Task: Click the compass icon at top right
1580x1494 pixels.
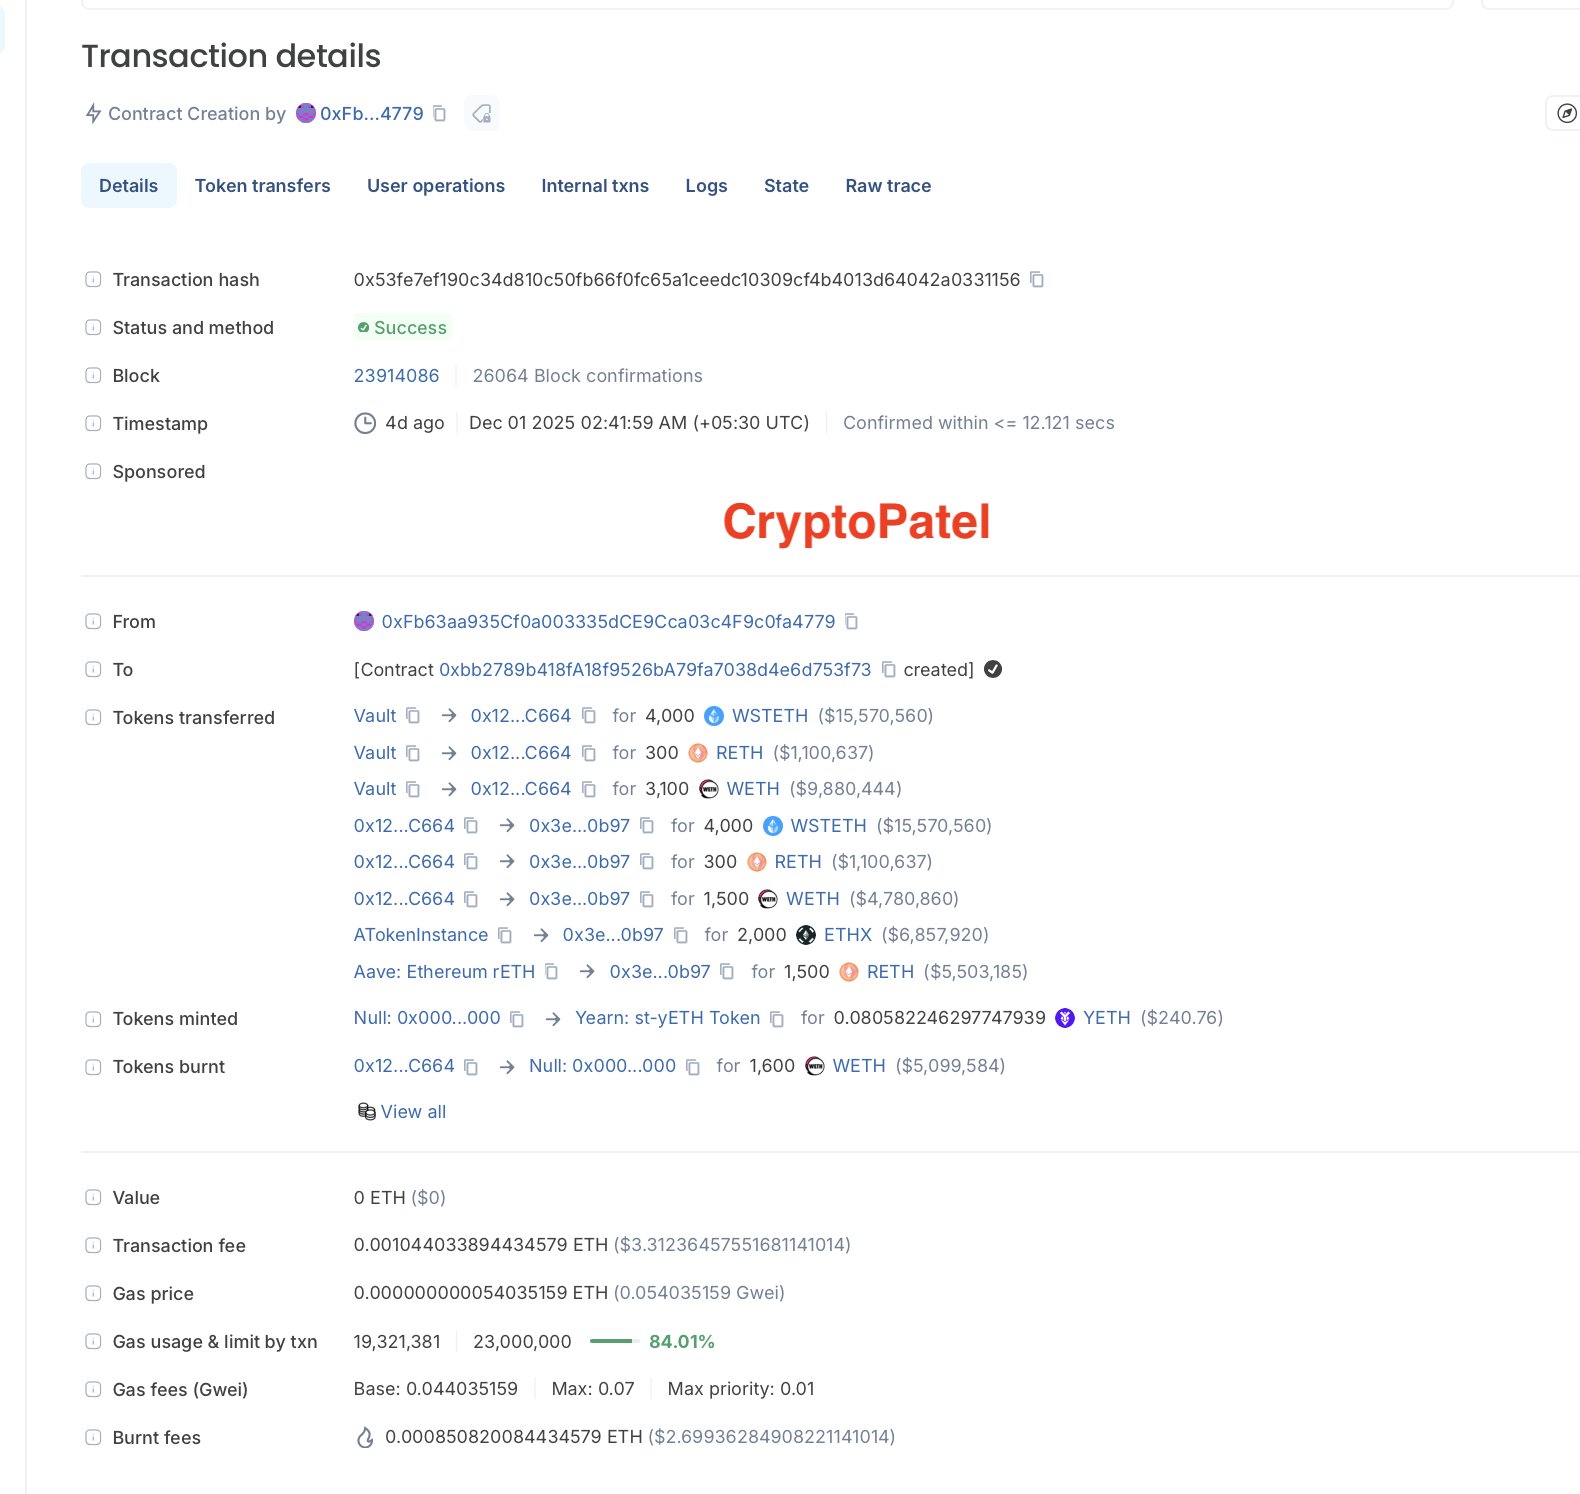Action: (x=1566, y=114)
